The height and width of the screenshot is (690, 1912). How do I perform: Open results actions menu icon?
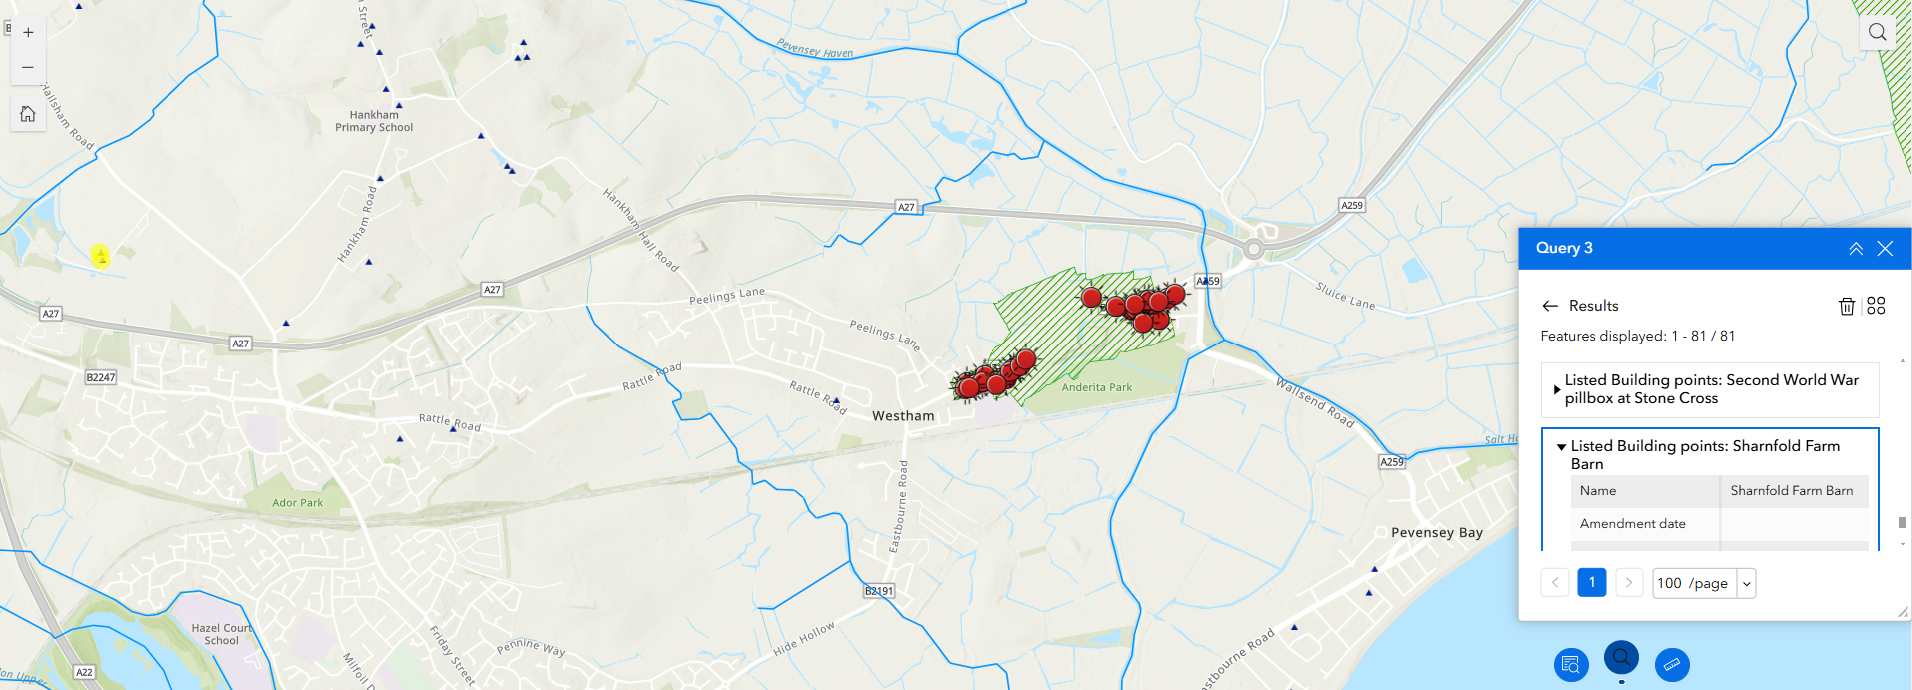click(1876, 306)
